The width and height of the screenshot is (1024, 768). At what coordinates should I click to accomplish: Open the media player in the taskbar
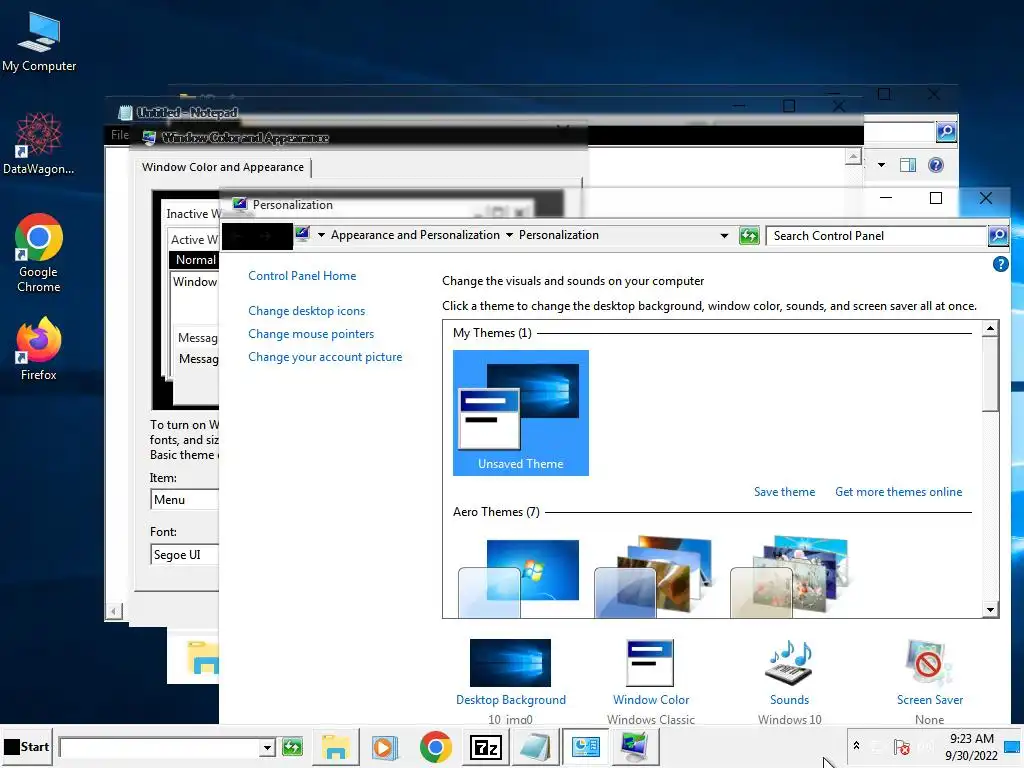coord(385,747)
